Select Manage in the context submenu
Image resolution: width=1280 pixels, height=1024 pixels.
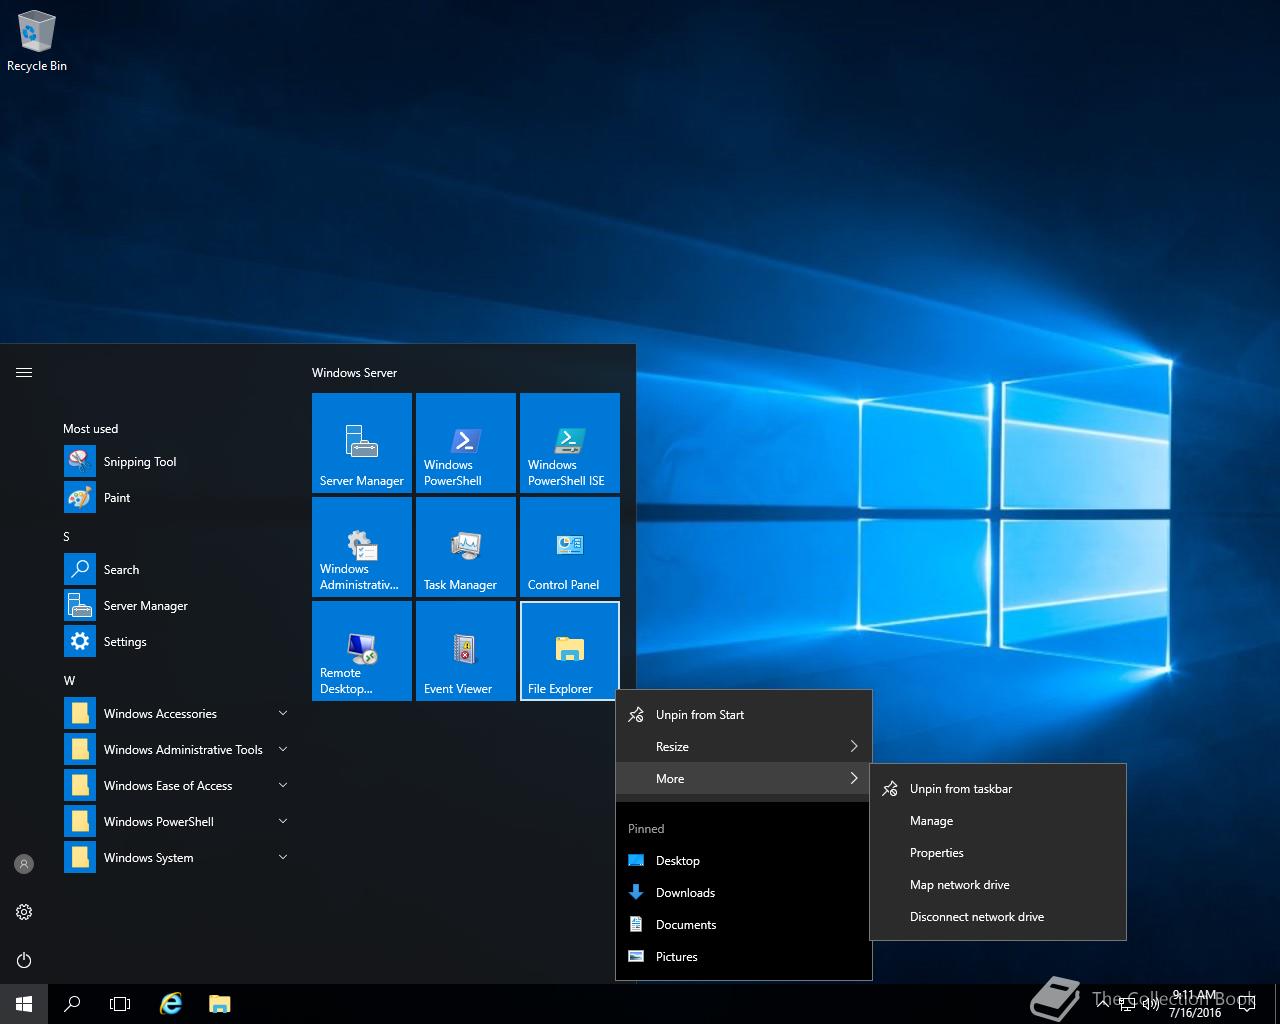(998, 821)
